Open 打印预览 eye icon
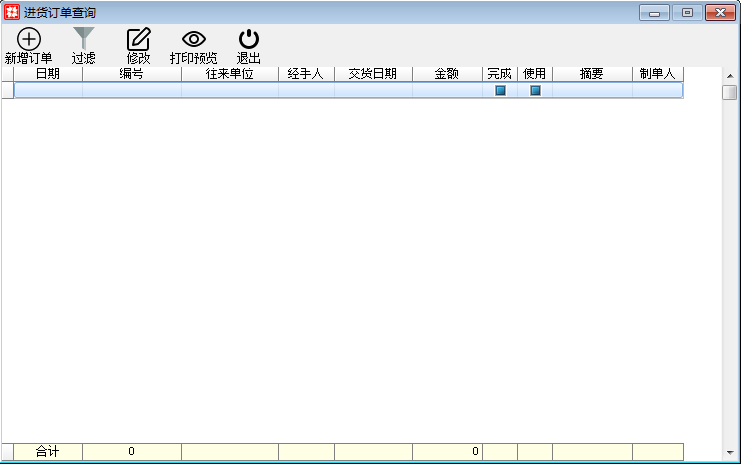 (193, 40)
